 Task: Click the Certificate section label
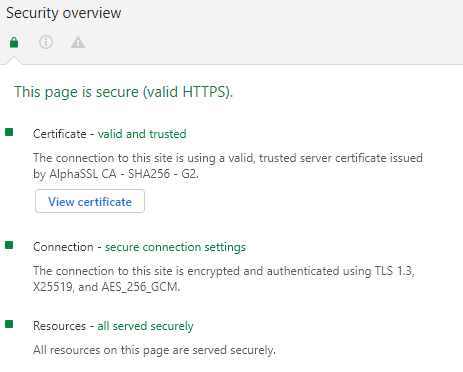tap(60, 134)
